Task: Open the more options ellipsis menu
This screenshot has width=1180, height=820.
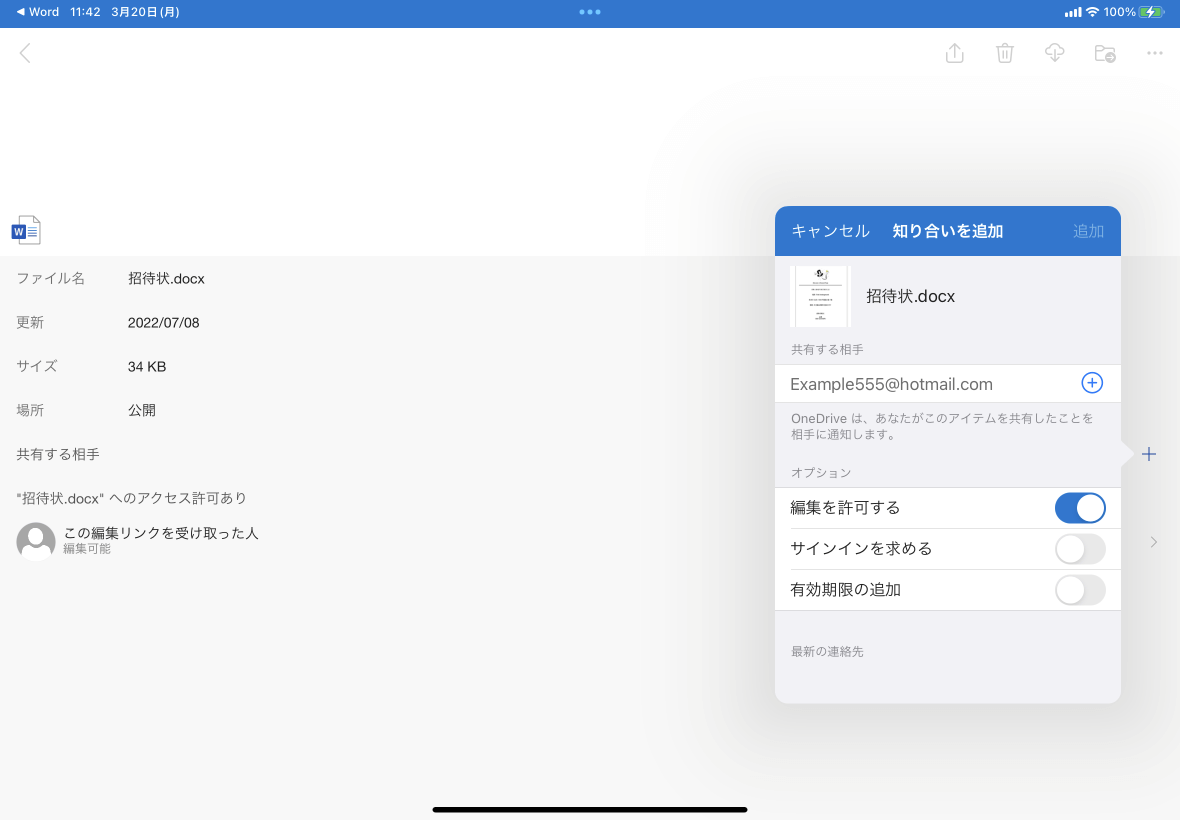Action: coord(1154,53)
